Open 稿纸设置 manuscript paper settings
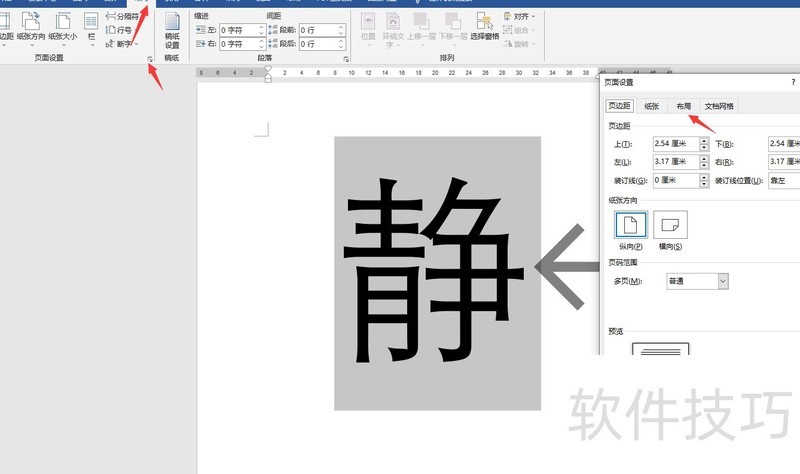Image resolution: width=800 pixels, height=474 pixels. tap(172, 30)
